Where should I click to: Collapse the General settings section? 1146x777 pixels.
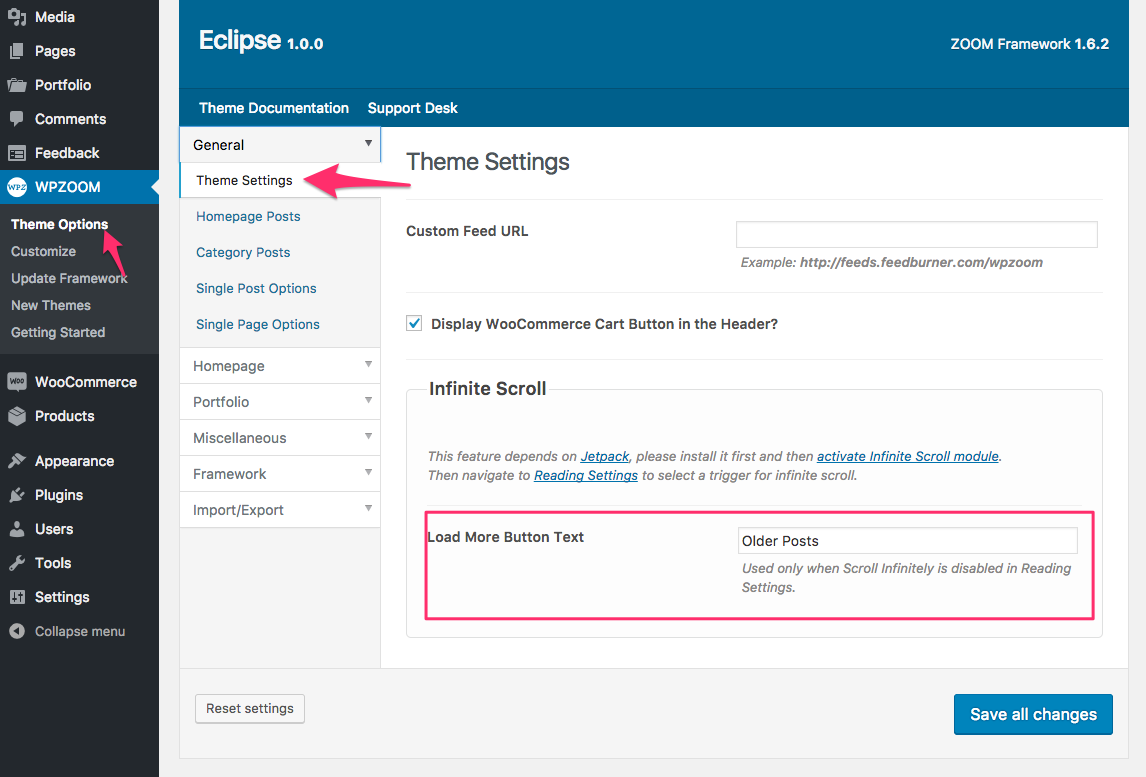280,145
